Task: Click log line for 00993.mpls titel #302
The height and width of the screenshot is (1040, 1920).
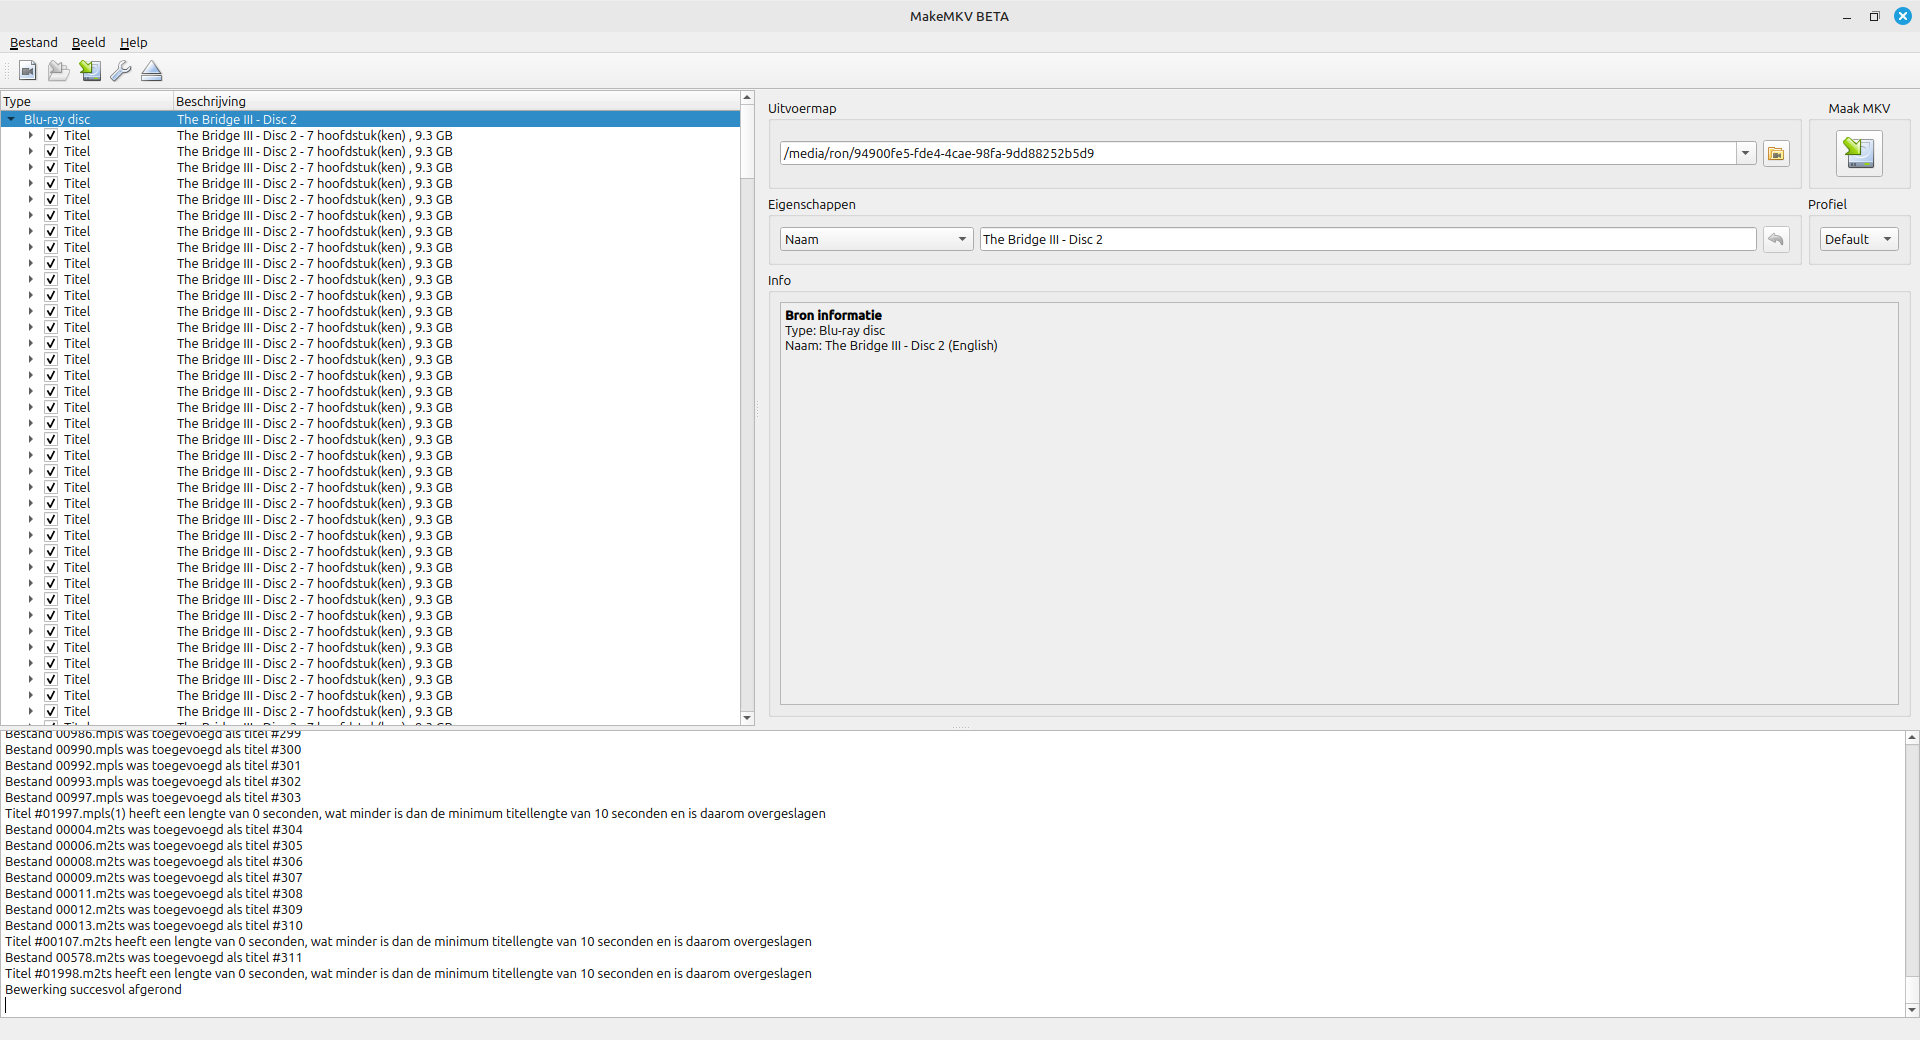Action: (x=153, y=782)
